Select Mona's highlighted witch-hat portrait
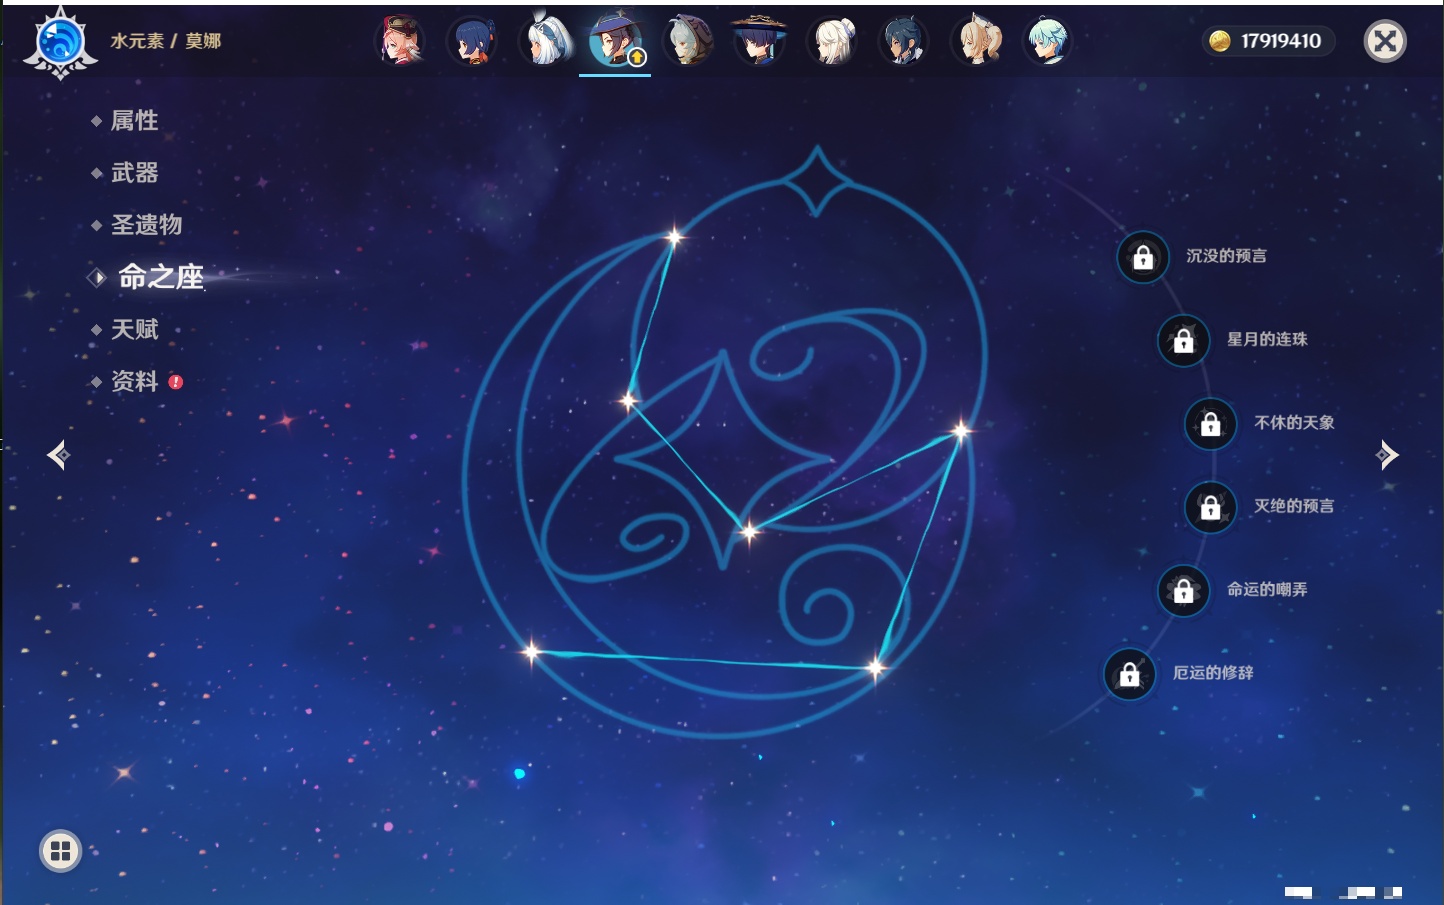Image resolution: width=1444 pixels, height=905 pixels. point(615,41)
